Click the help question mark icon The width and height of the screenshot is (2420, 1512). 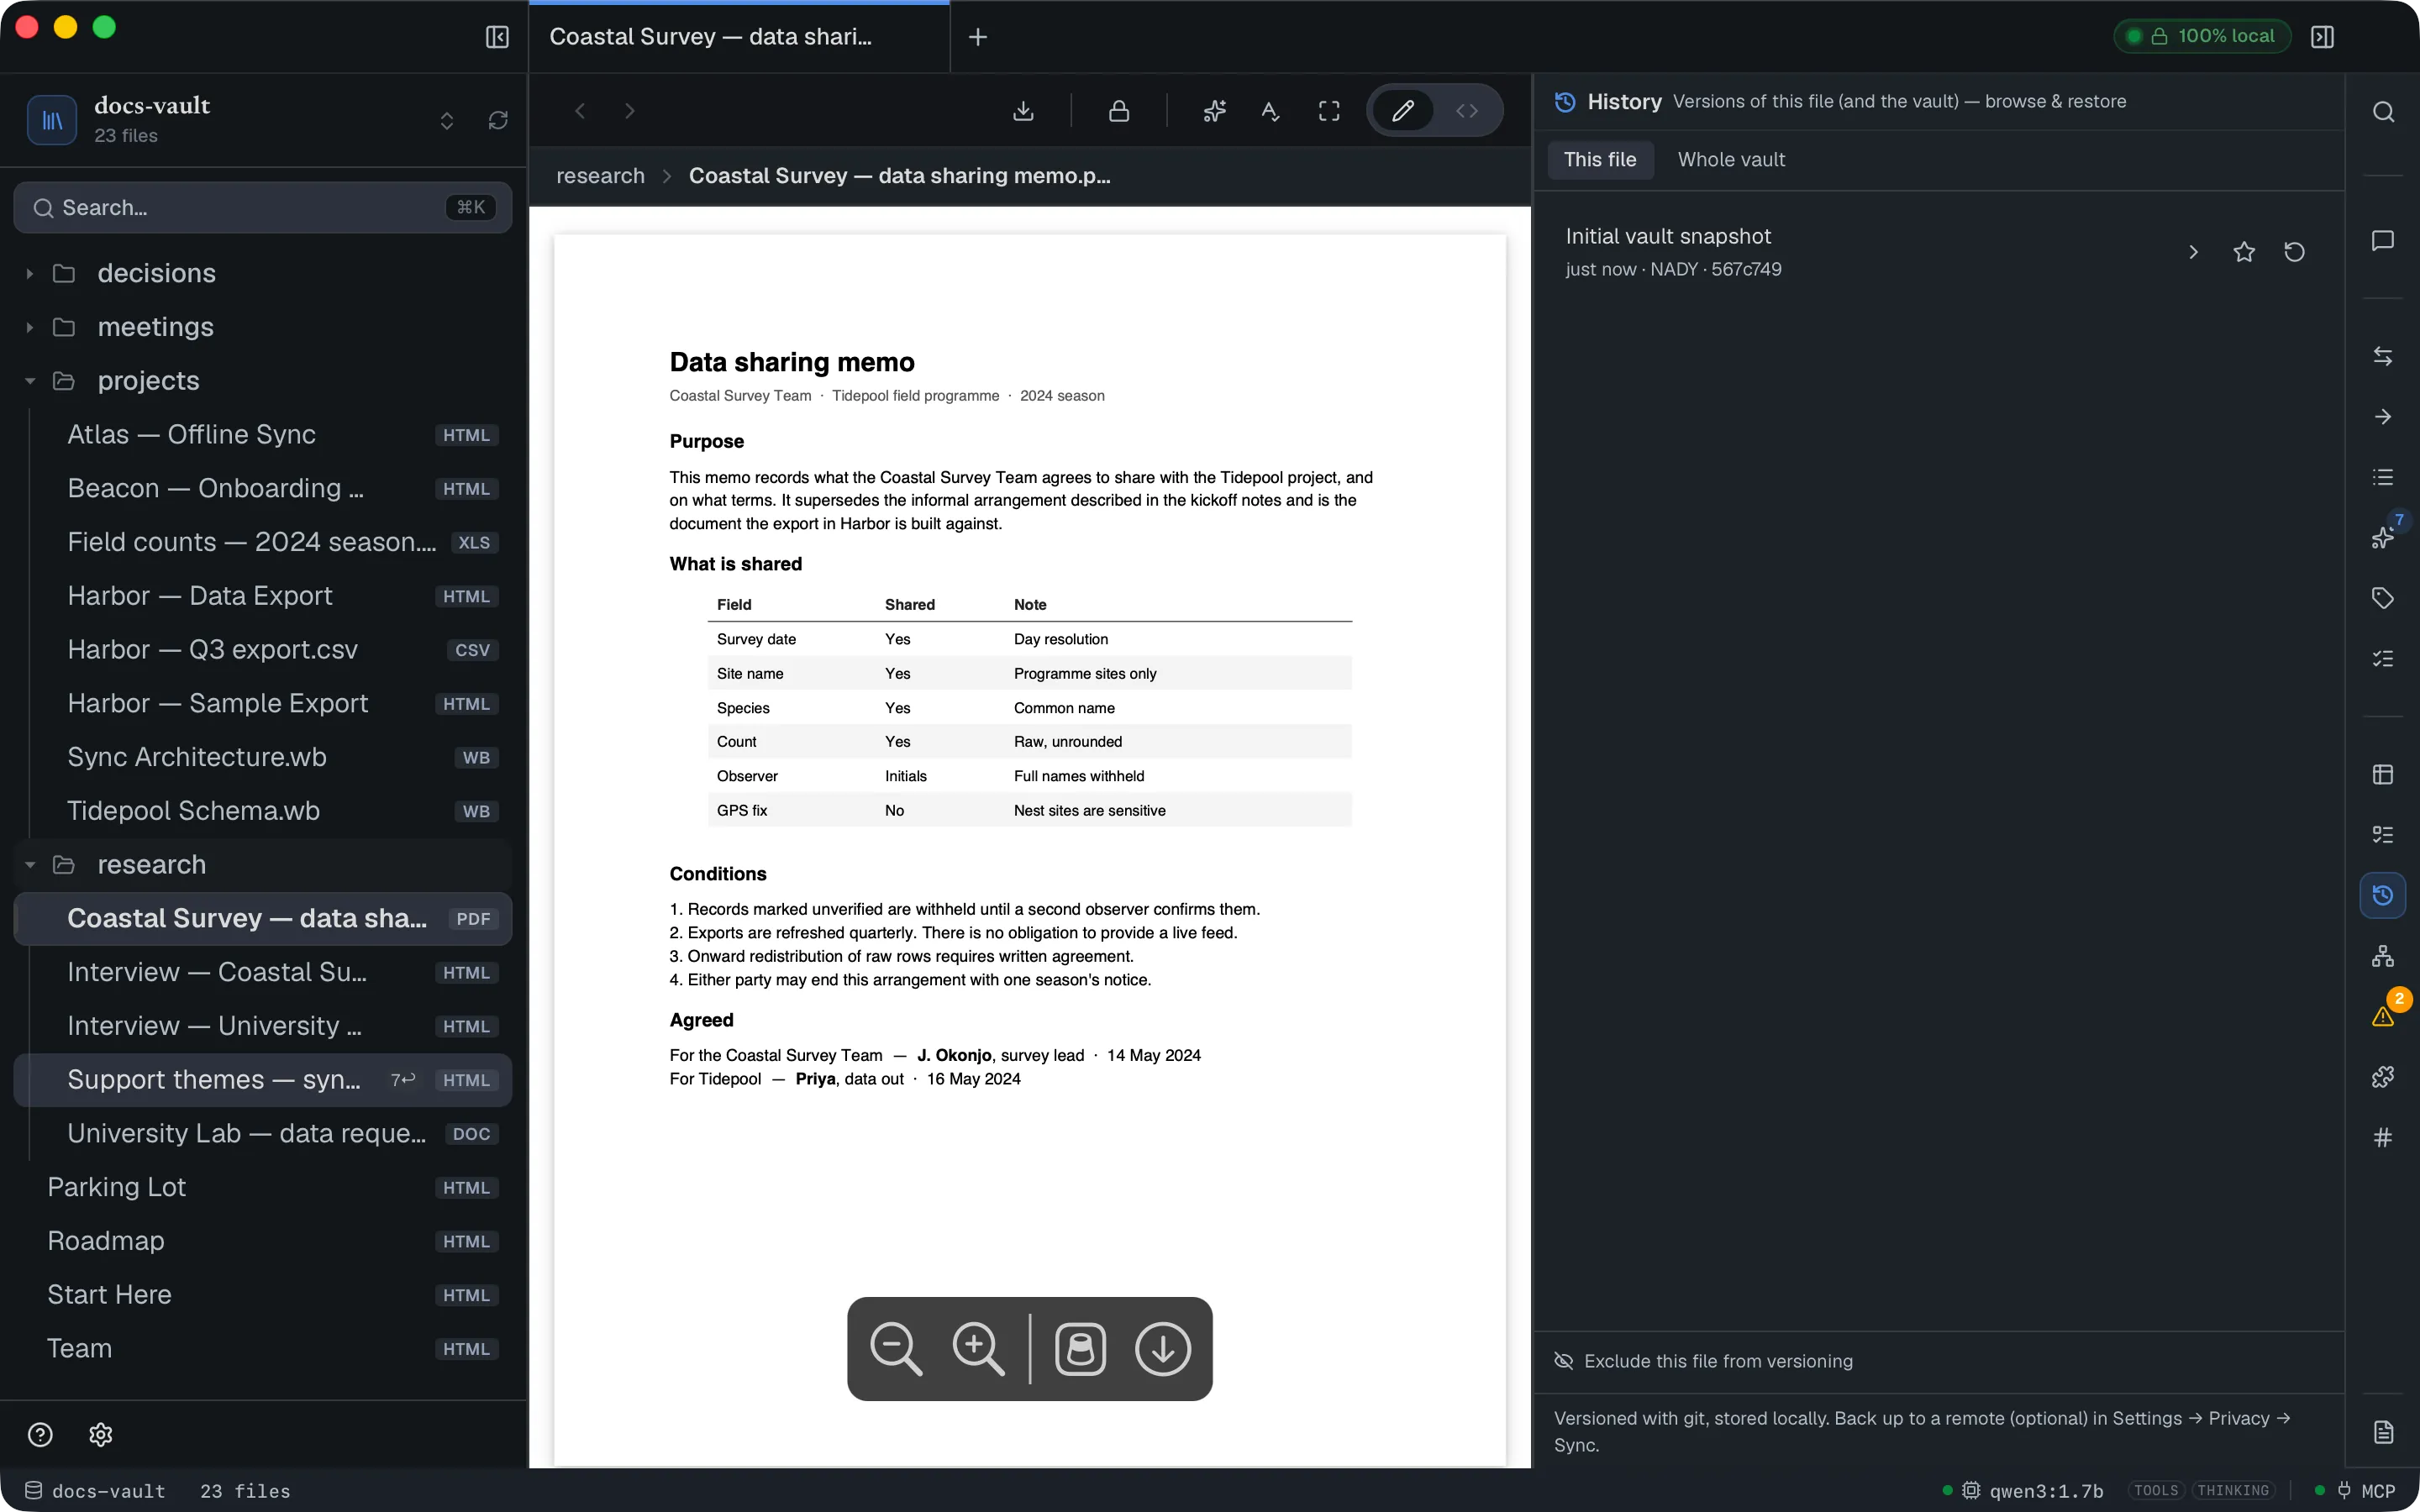(x=40, y=1434)
